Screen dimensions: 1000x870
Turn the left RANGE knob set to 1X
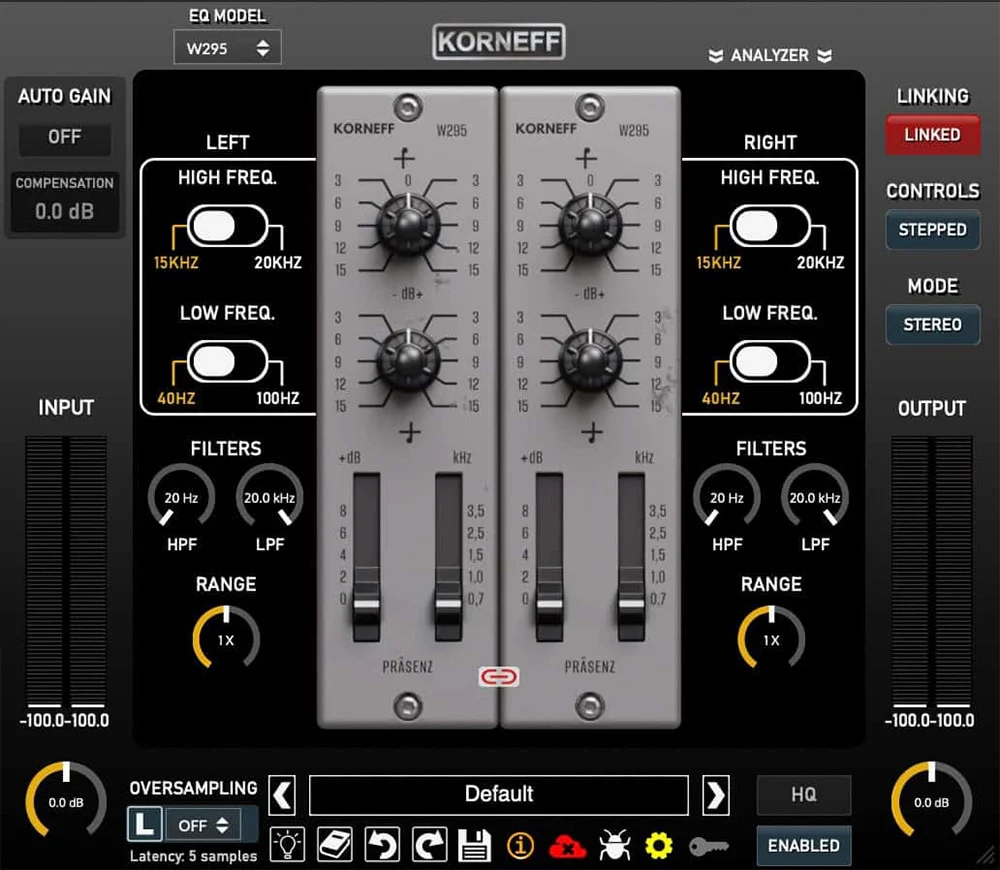[225, 637]
